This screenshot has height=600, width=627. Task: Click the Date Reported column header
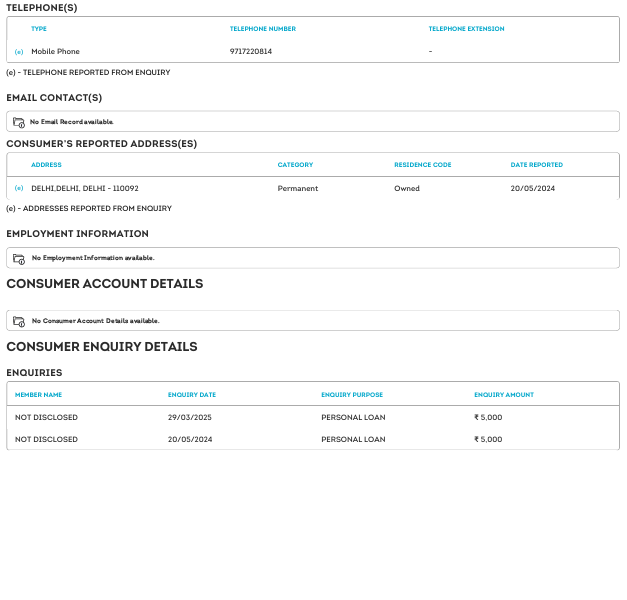(x=536, y=165)
